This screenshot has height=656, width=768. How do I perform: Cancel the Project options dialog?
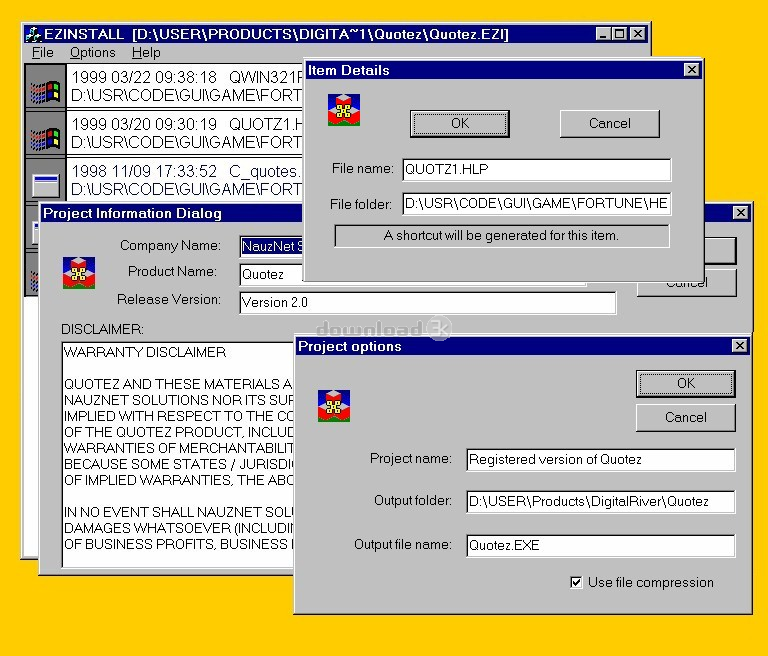tap(685, 417)
